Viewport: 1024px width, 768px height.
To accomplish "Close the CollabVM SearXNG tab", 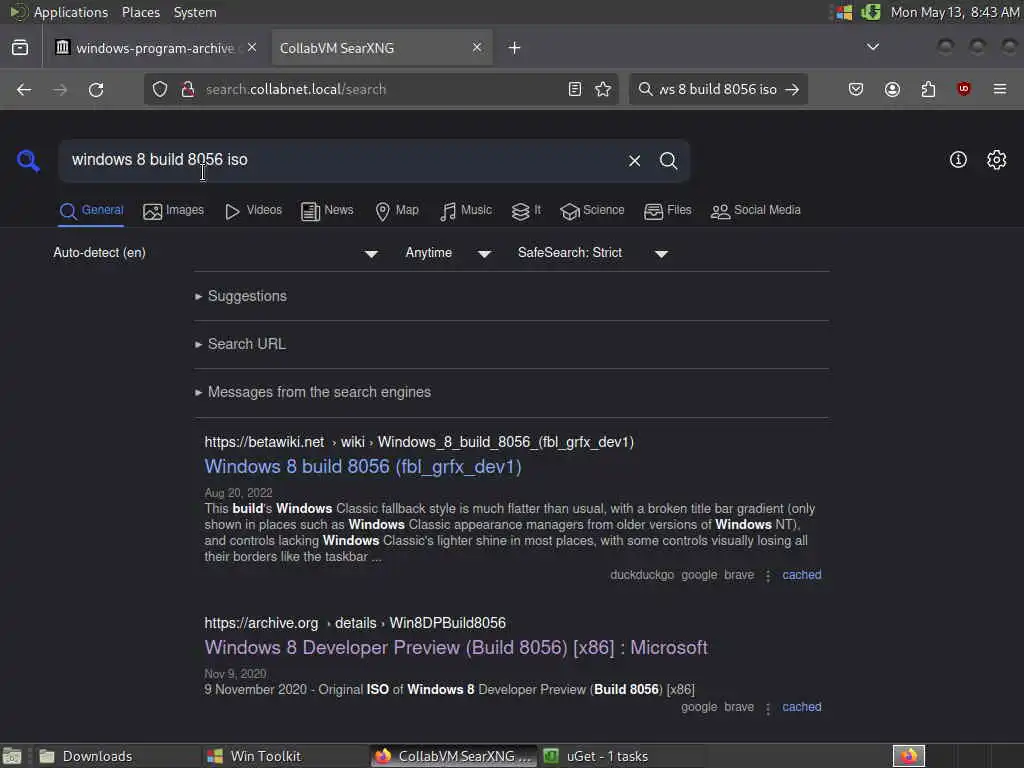I will click(477, 48).
